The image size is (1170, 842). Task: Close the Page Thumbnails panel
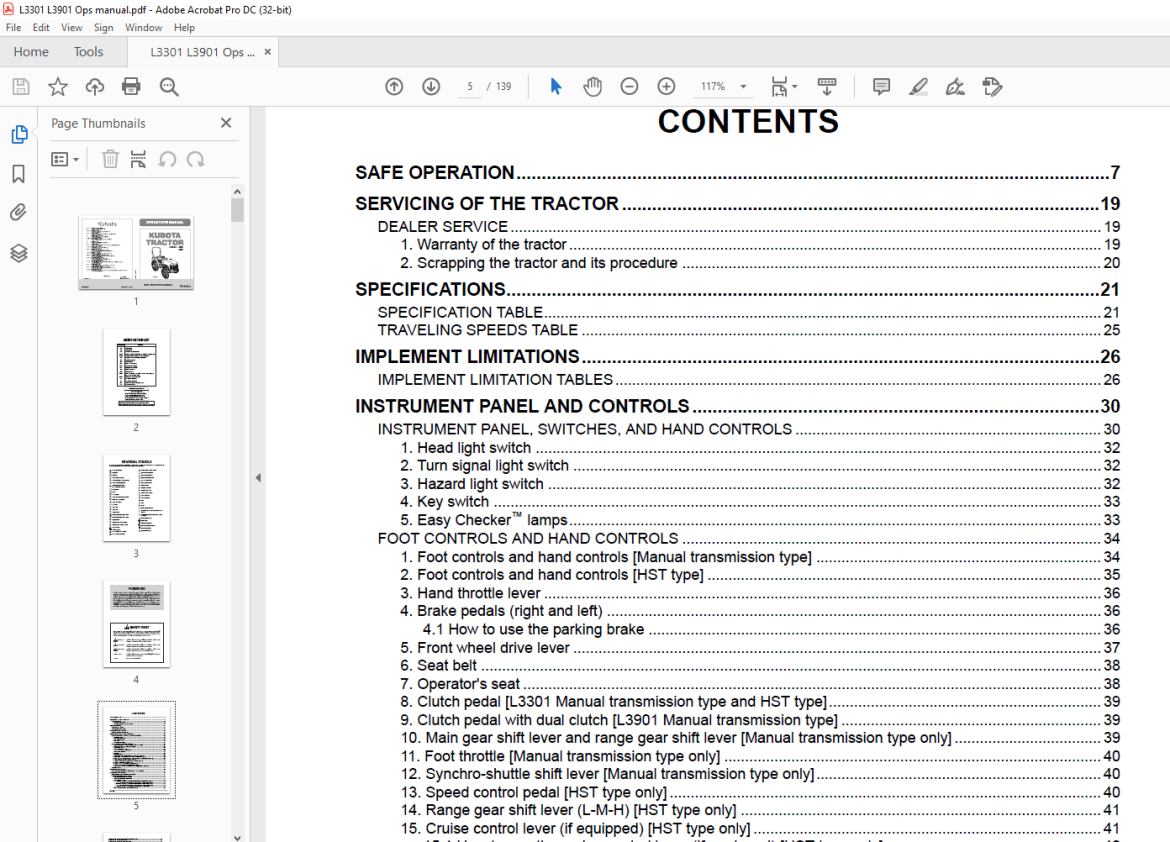[226, 123]
